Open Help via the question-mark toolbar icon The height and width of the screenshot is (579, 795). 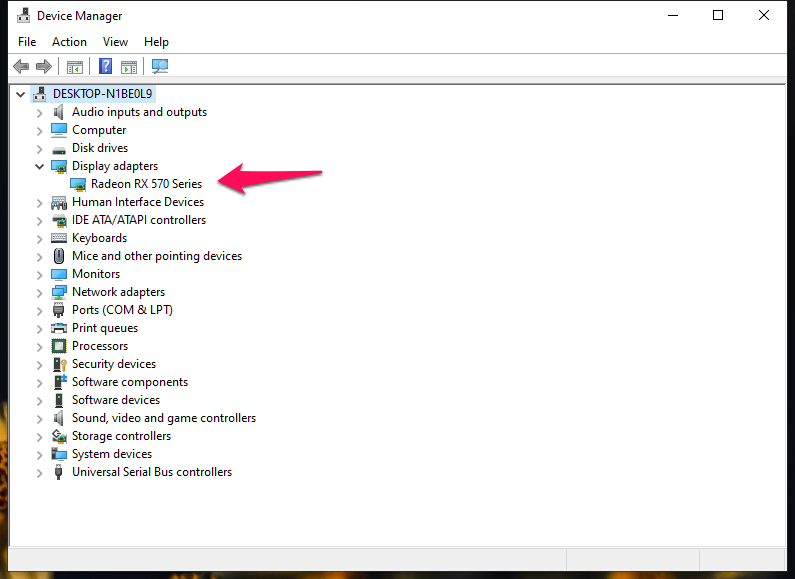point(105,66)
